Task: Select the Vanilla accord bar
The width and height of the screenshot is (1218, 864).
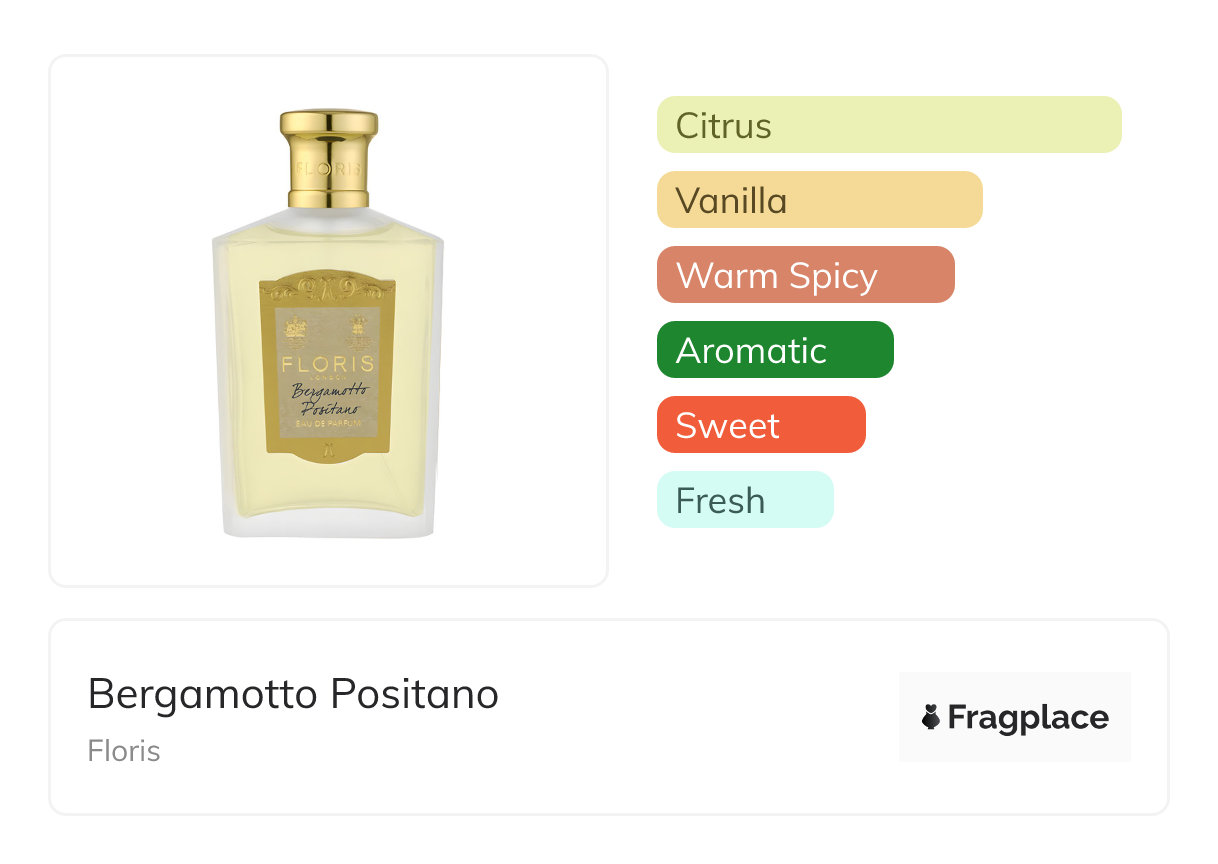Action: click(x=819, y=200)
